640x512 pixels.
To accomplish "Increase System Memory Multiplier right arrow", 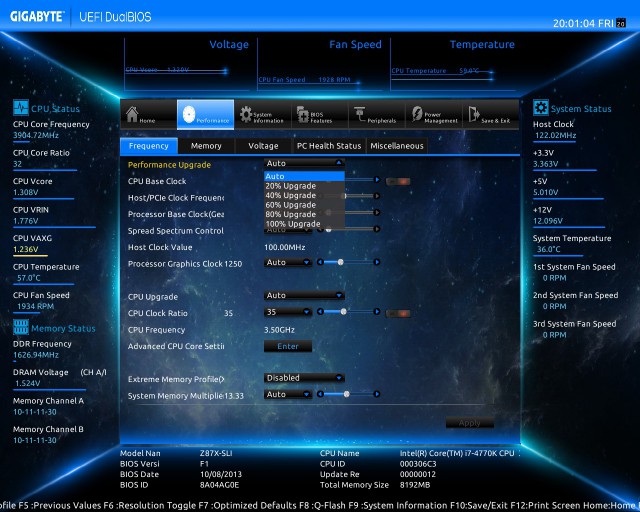I will point(377,394).
